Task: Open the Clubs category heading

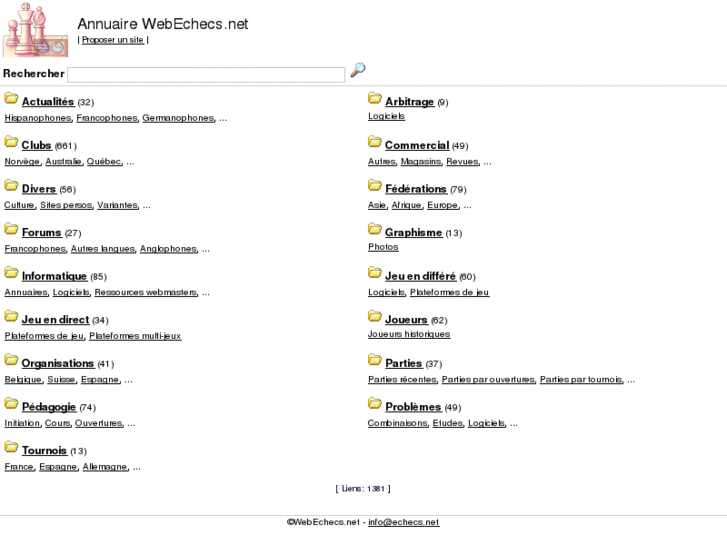Action: (x=36, y=145)
